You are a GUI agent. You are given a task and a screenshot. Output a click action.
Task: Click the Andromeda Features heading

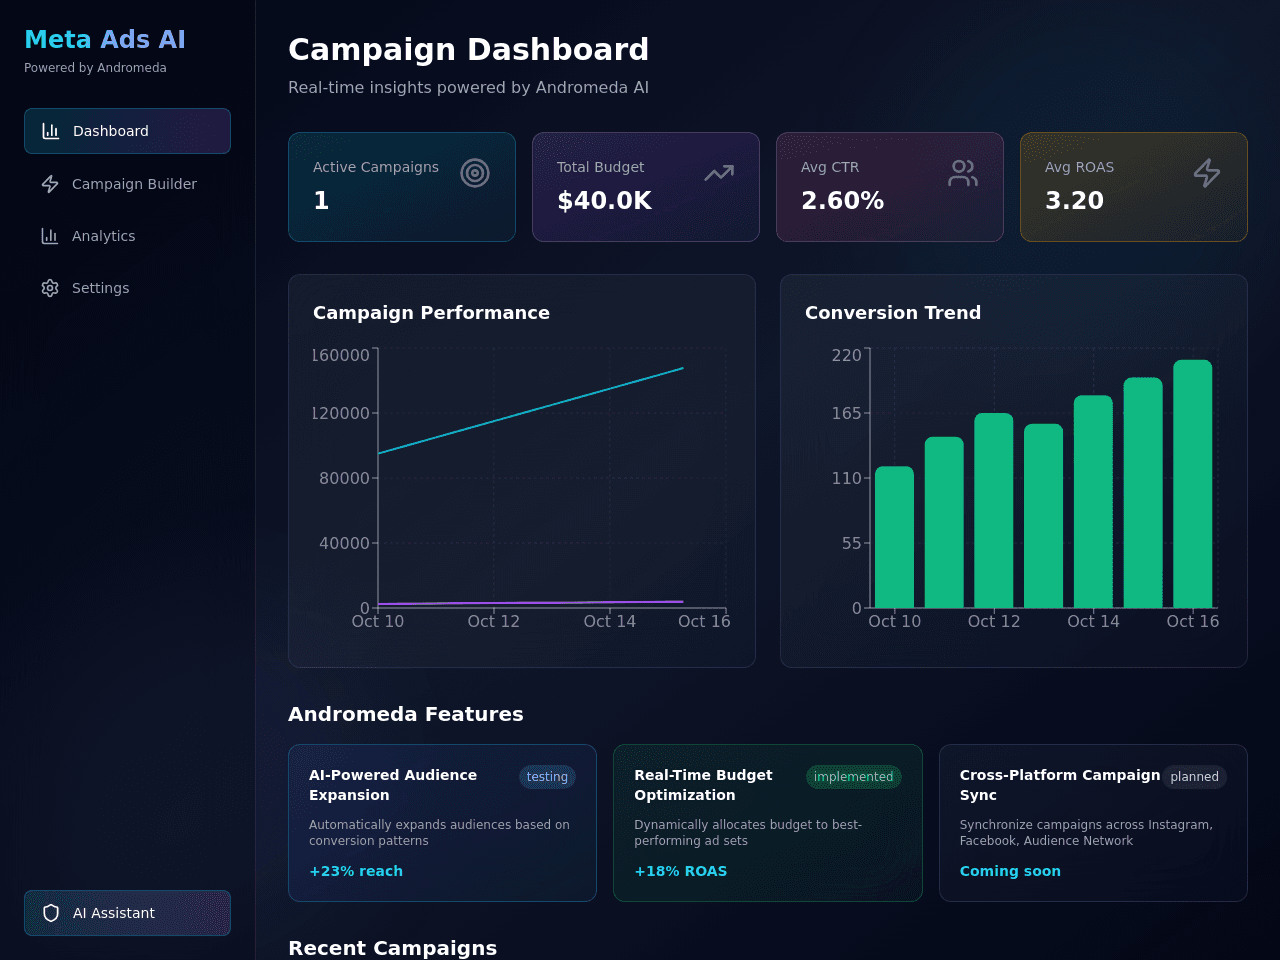point(406,714)
